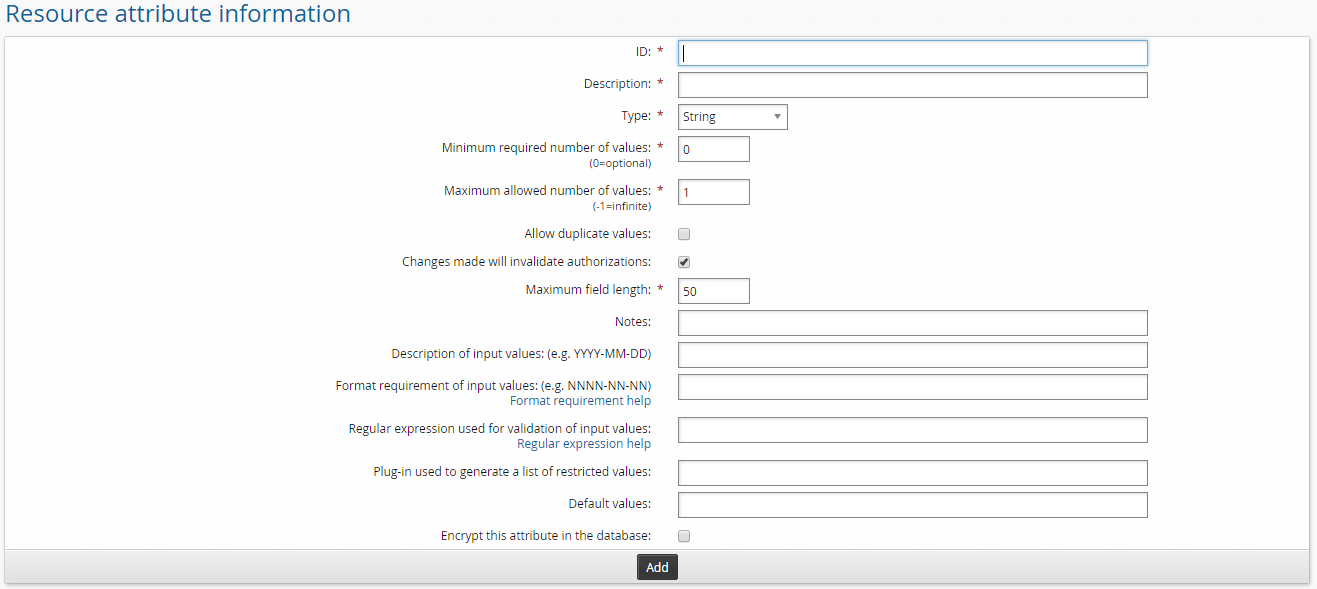Select the maximum allowed number of values field

pyautogui.click(x=713, y=192)
